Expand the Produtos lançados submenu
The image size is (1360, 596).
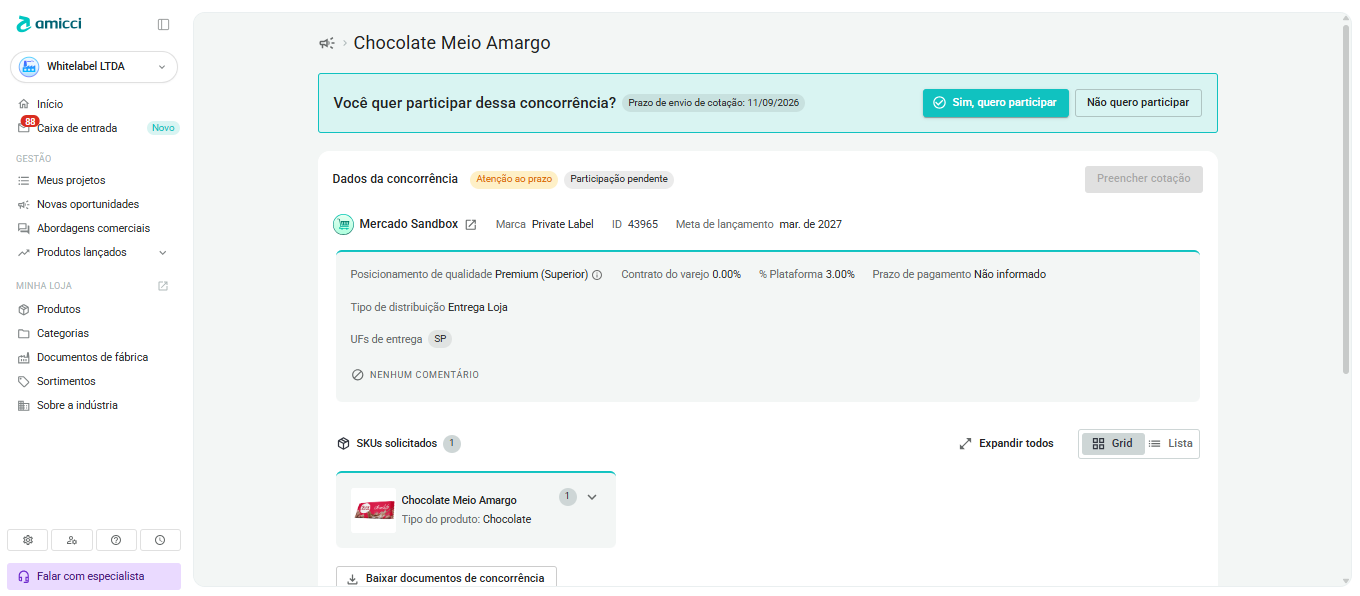163,253
